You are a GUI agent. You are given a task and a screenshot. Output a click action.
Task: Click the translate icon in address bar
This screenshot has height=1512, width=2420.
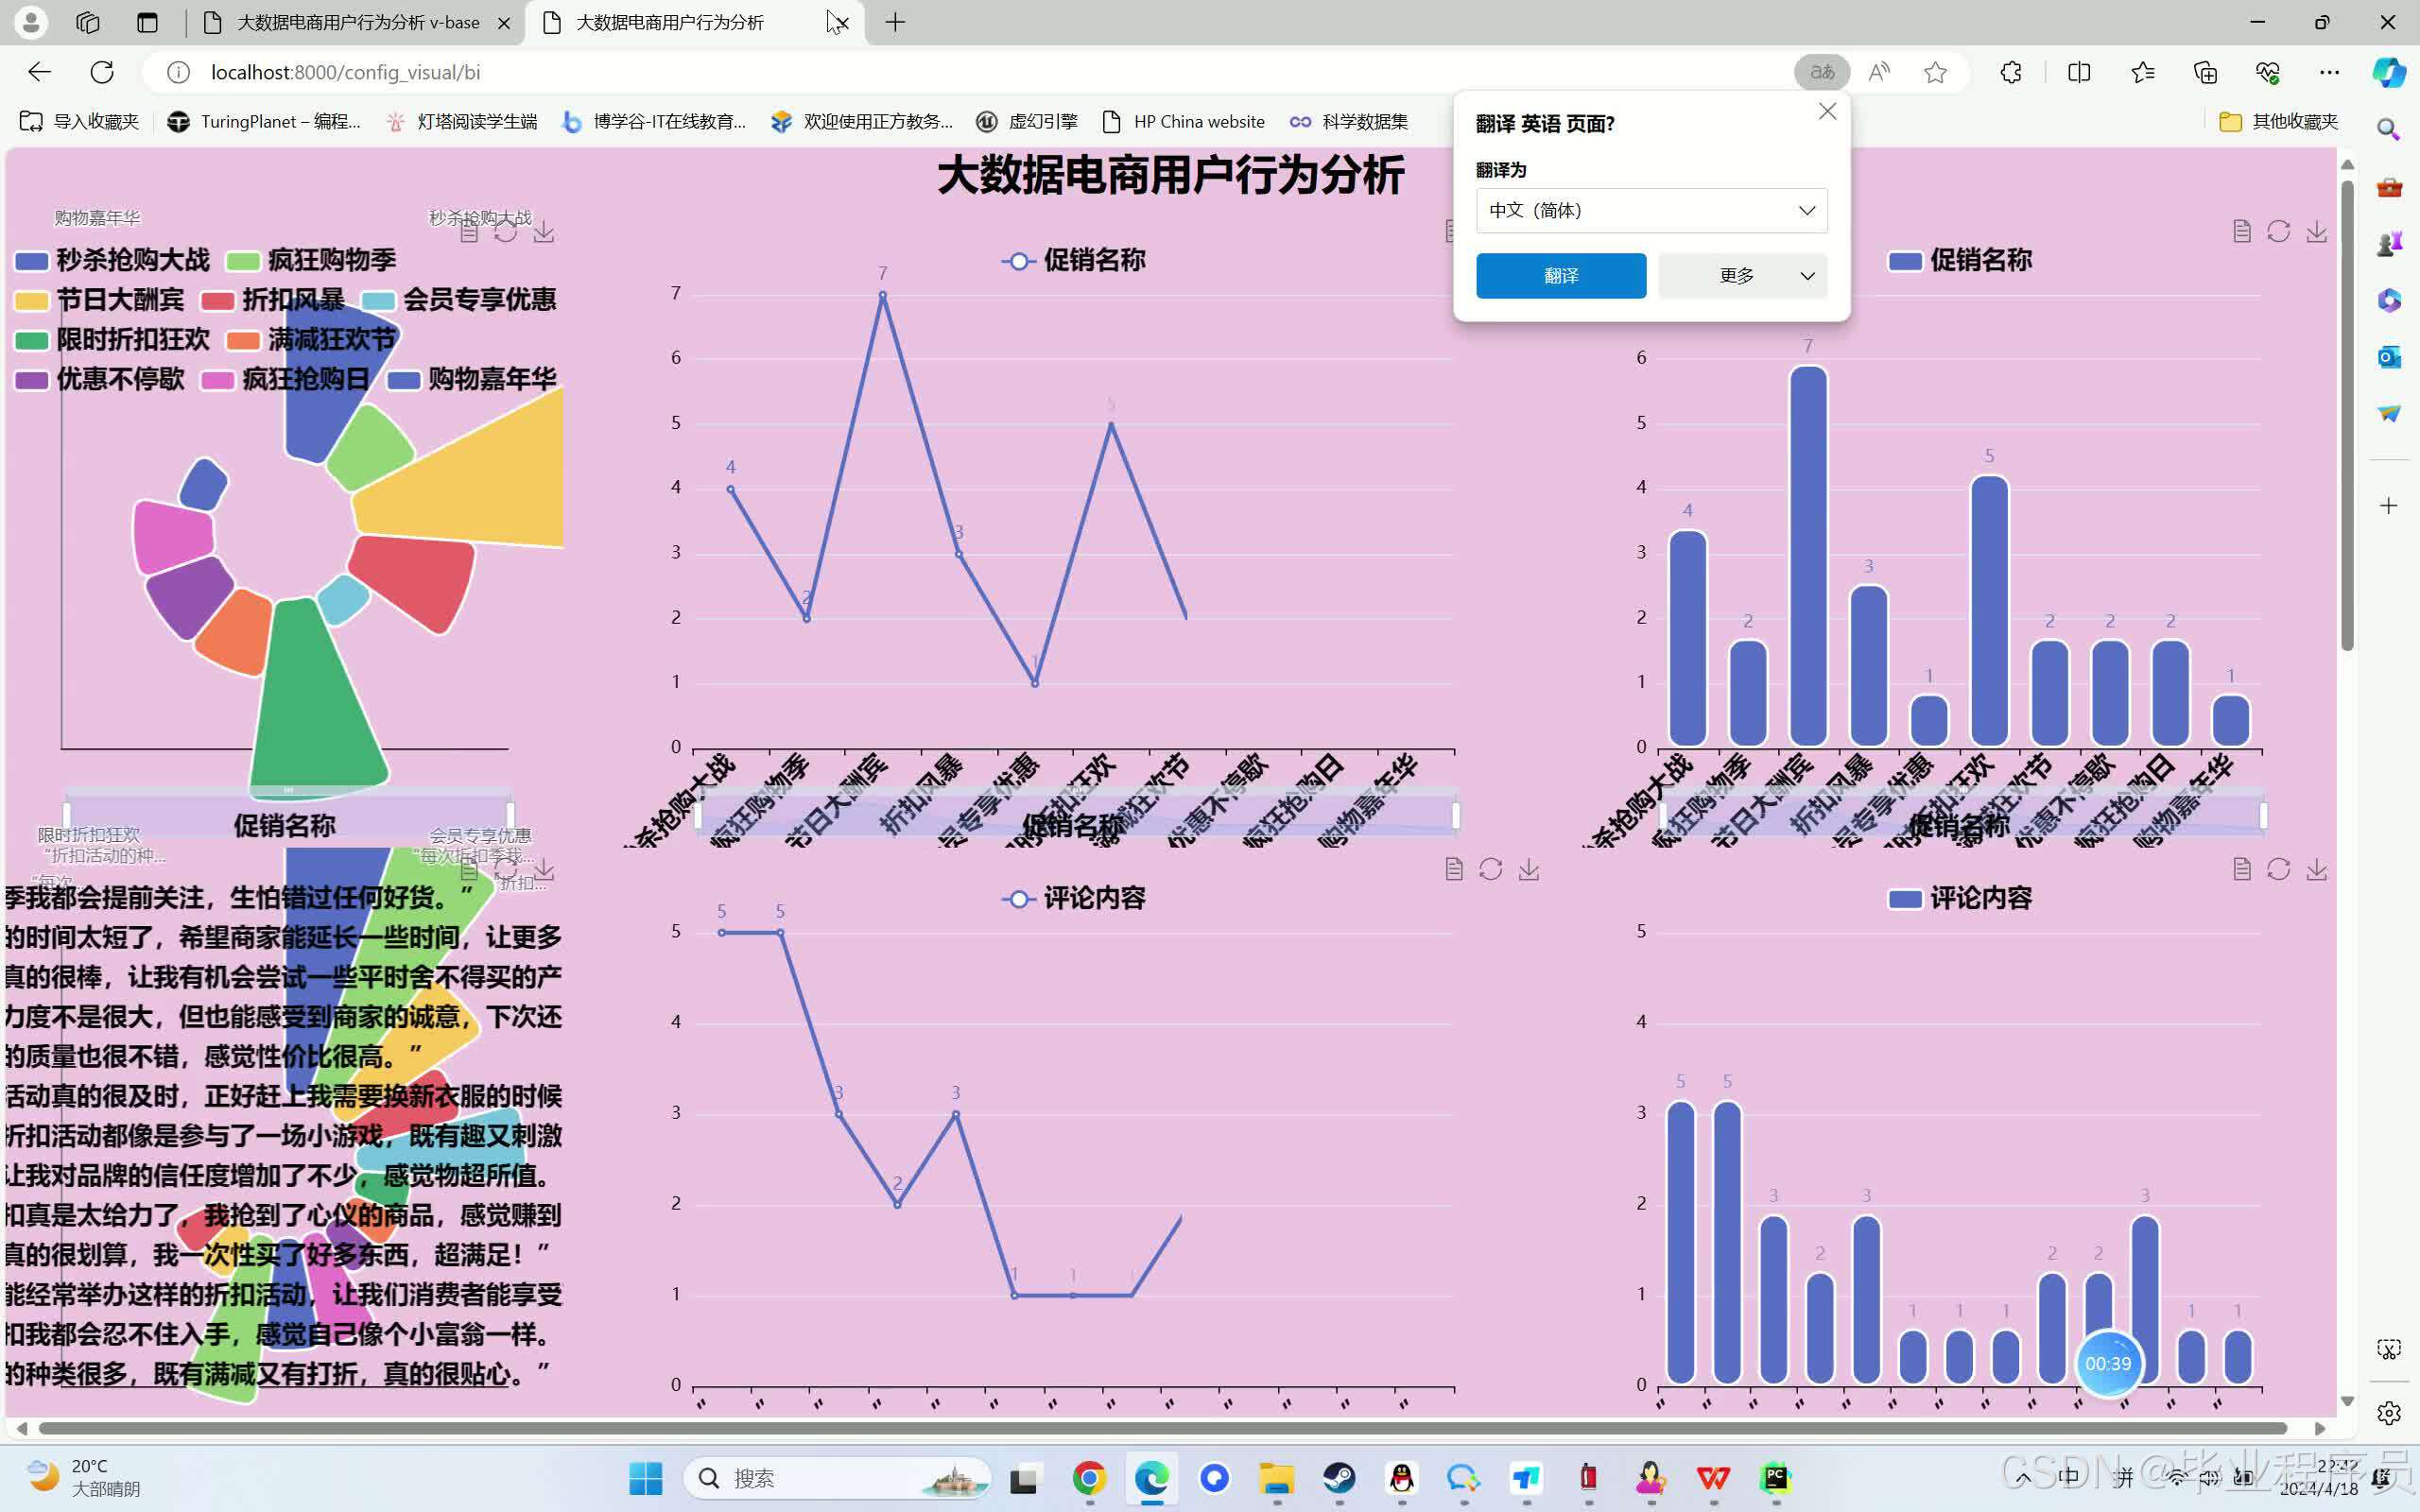pyautogui.click(x=1821, y=72)
